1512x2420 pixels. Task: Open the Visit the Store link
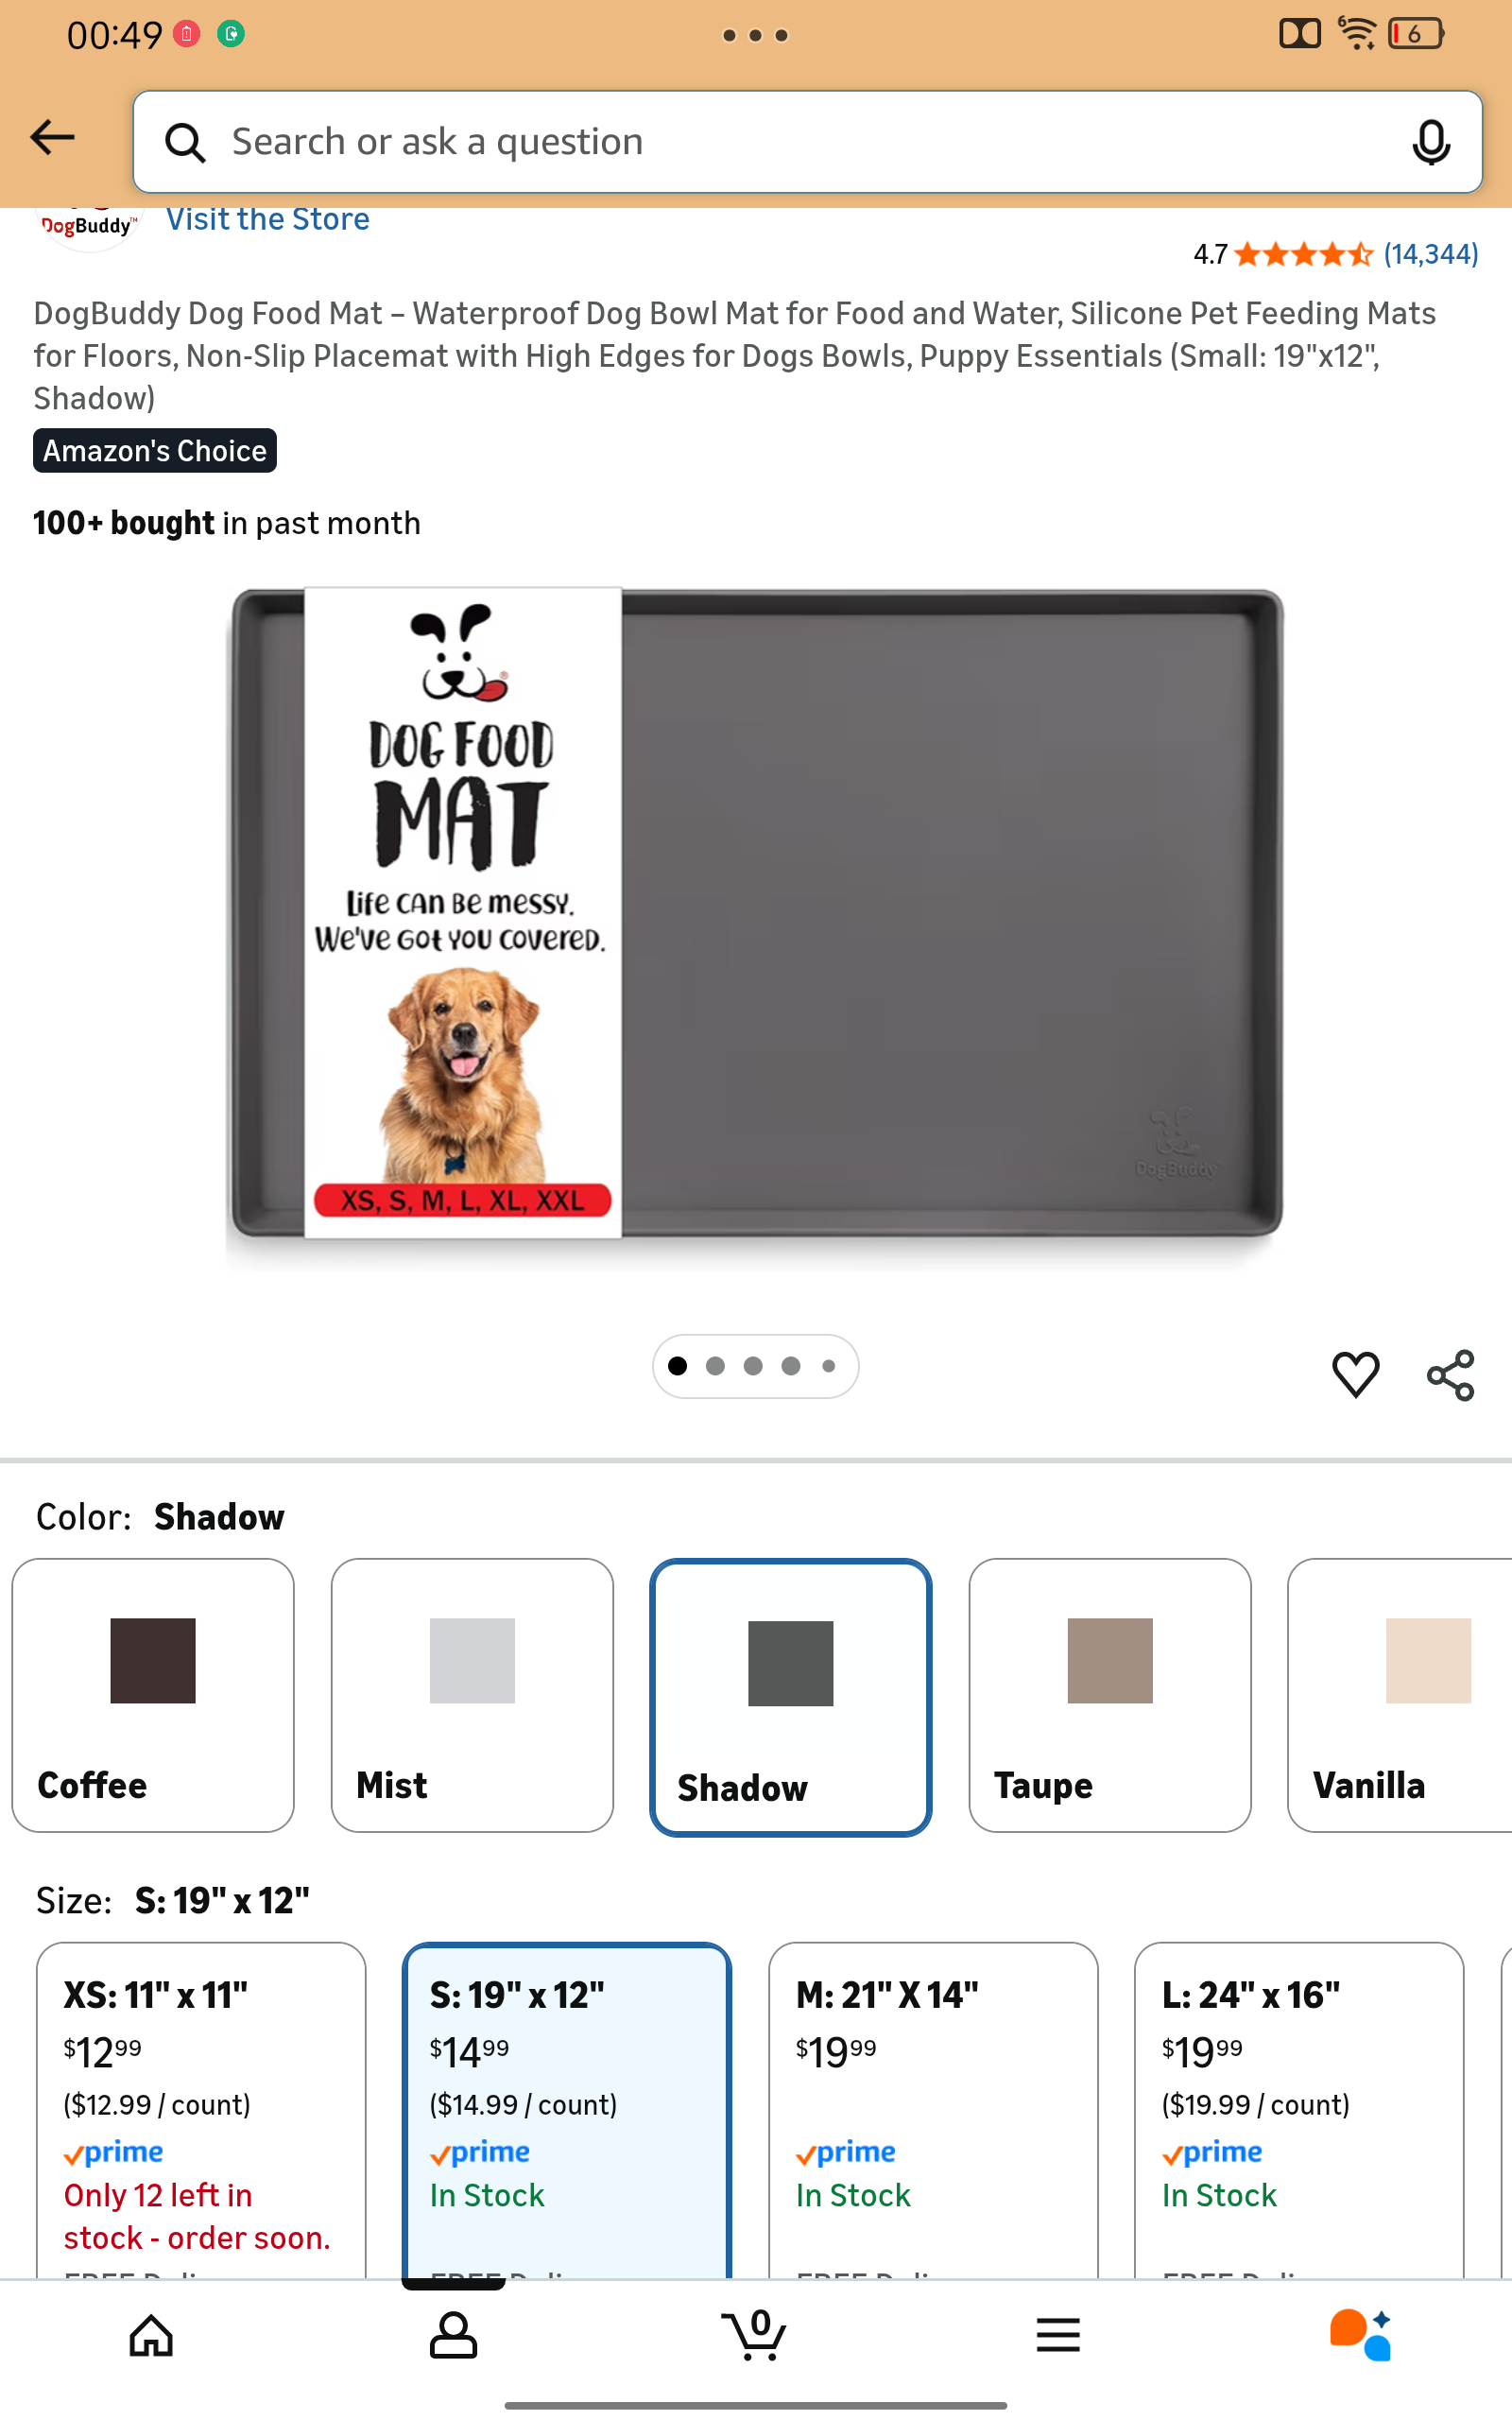pyautogui.click(x=268, y=219)
